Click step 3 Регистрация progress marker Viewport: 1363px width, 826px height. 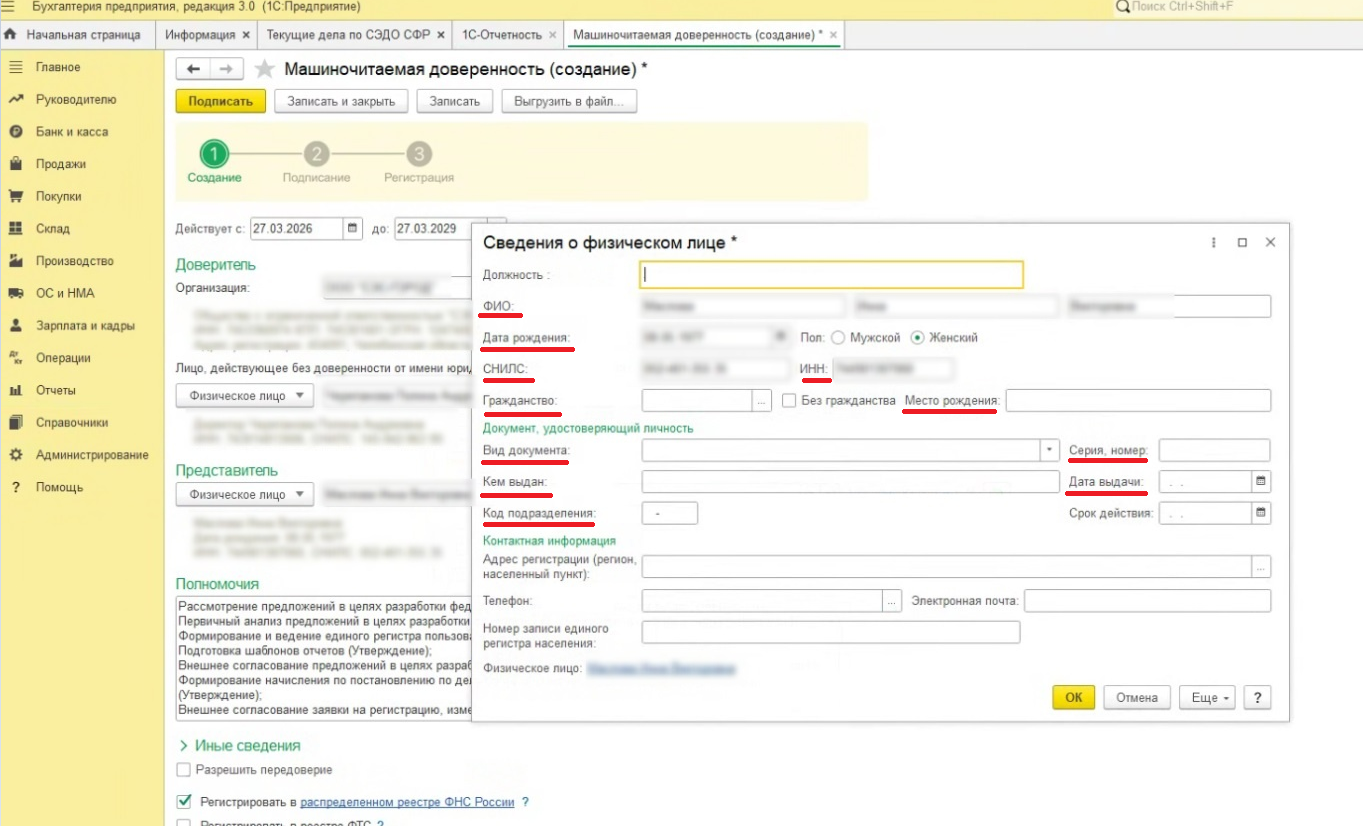point(419,154)
